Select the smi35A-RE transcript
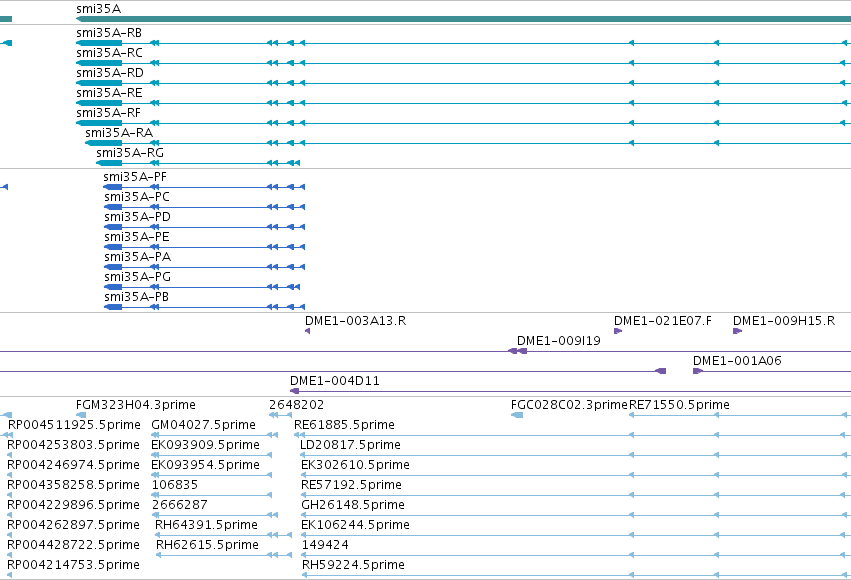 tap(109, 93)
